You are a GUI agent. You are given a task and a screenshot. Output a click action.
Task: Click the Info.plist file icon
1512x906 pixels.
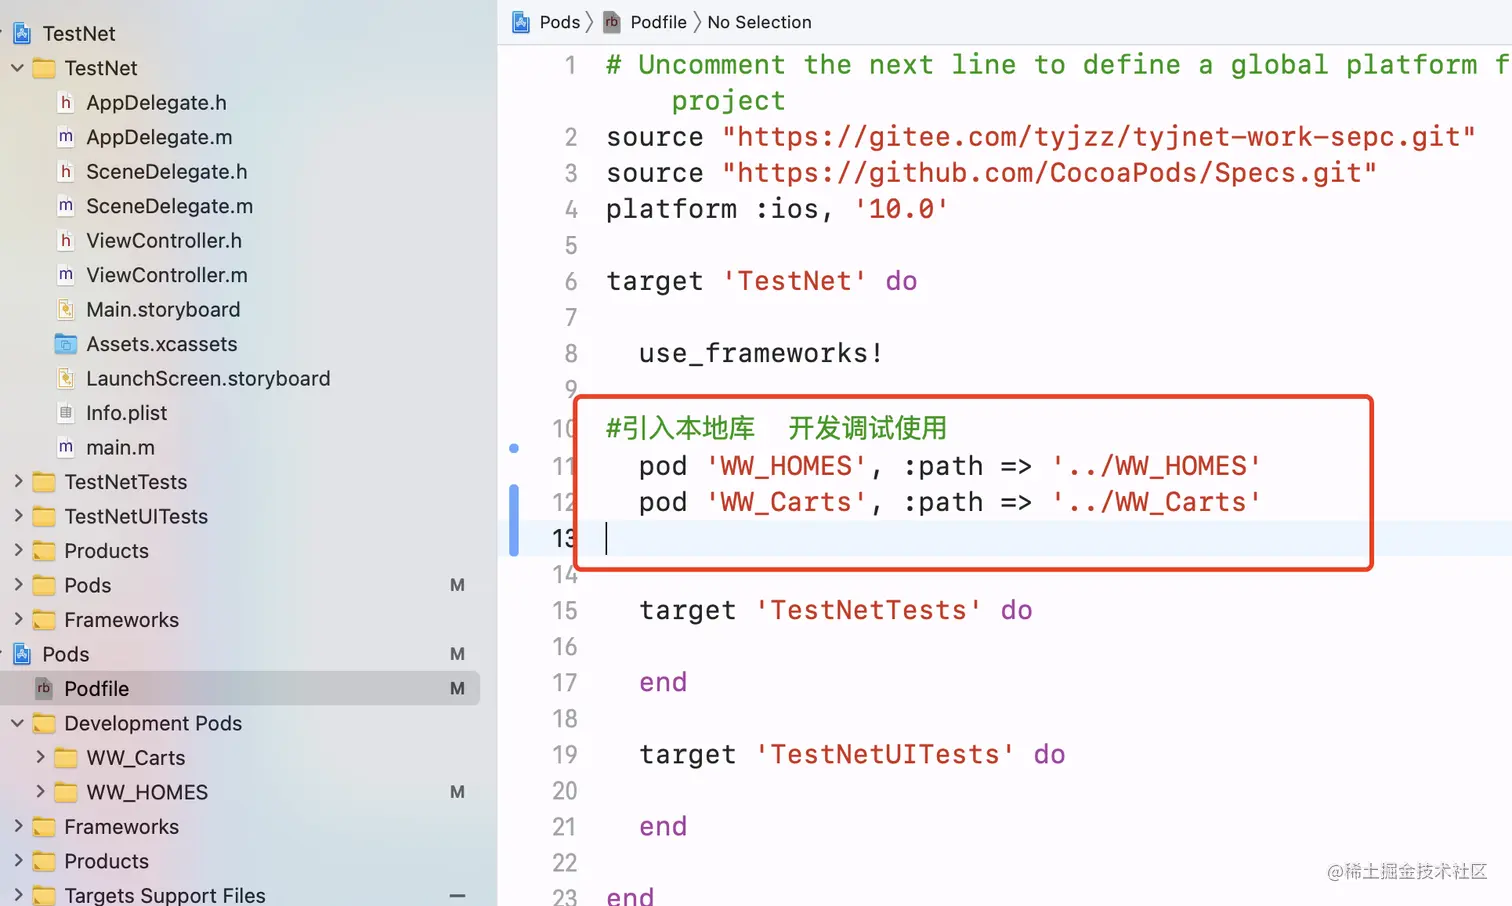tap(66, 413)
